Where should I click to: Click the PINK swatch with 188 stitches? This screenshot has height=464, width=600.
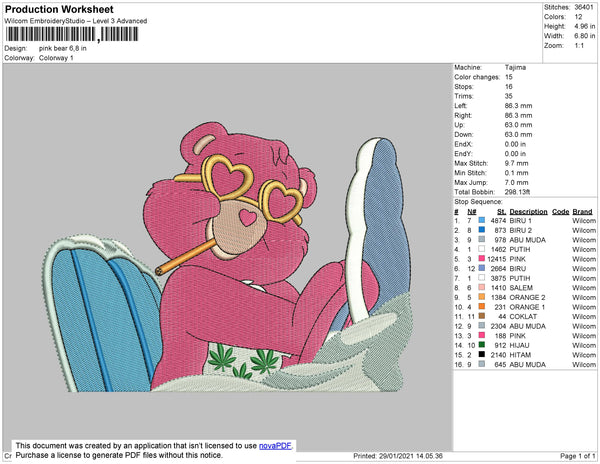point(481,335)
